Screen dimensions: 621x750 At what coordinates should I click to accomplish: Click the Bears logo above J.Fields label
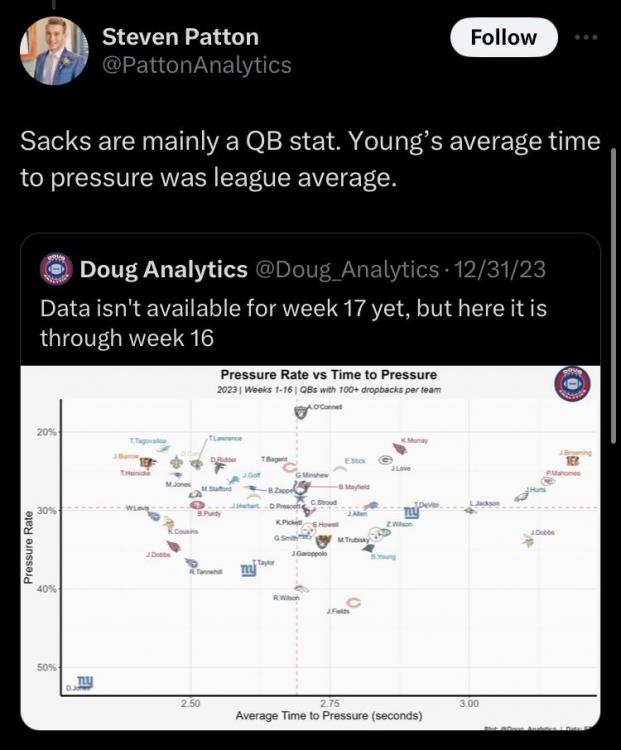tap(352, 601)
